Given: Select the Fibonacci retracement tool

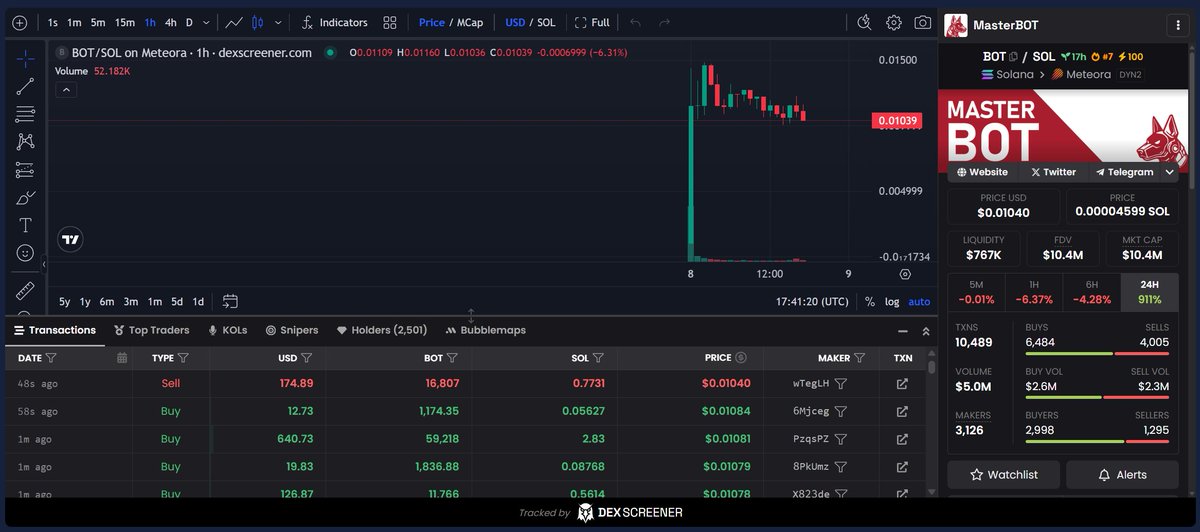Looking at the screenshot, I should 26,114.
